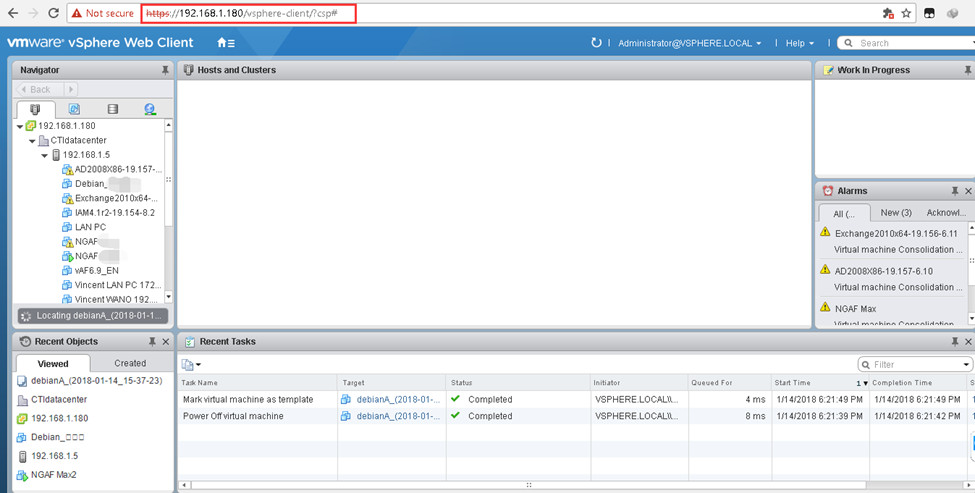Switch to Storage navigator tab
The height and width of the screenshot is (493, 975).
[x=113, y=109]
